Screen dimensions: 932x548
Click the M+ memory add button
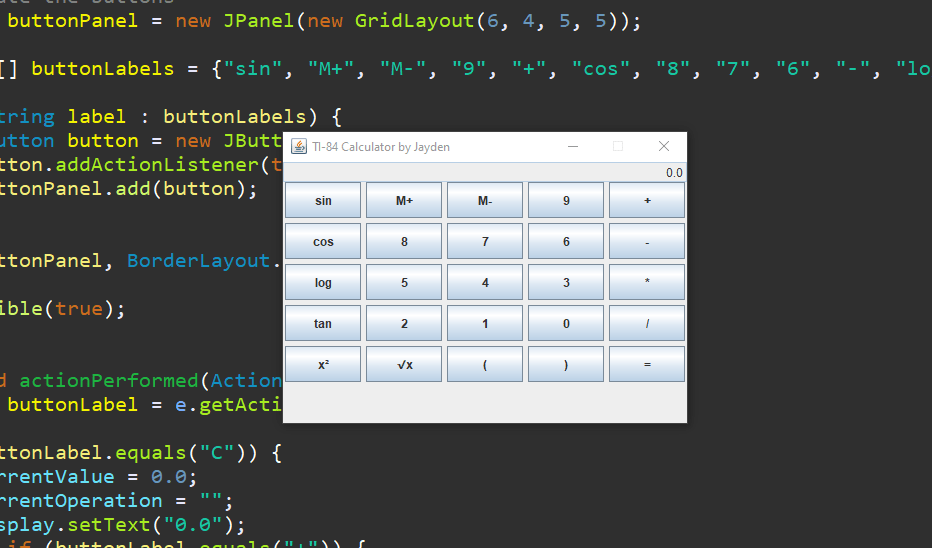[x=404, y=200]
